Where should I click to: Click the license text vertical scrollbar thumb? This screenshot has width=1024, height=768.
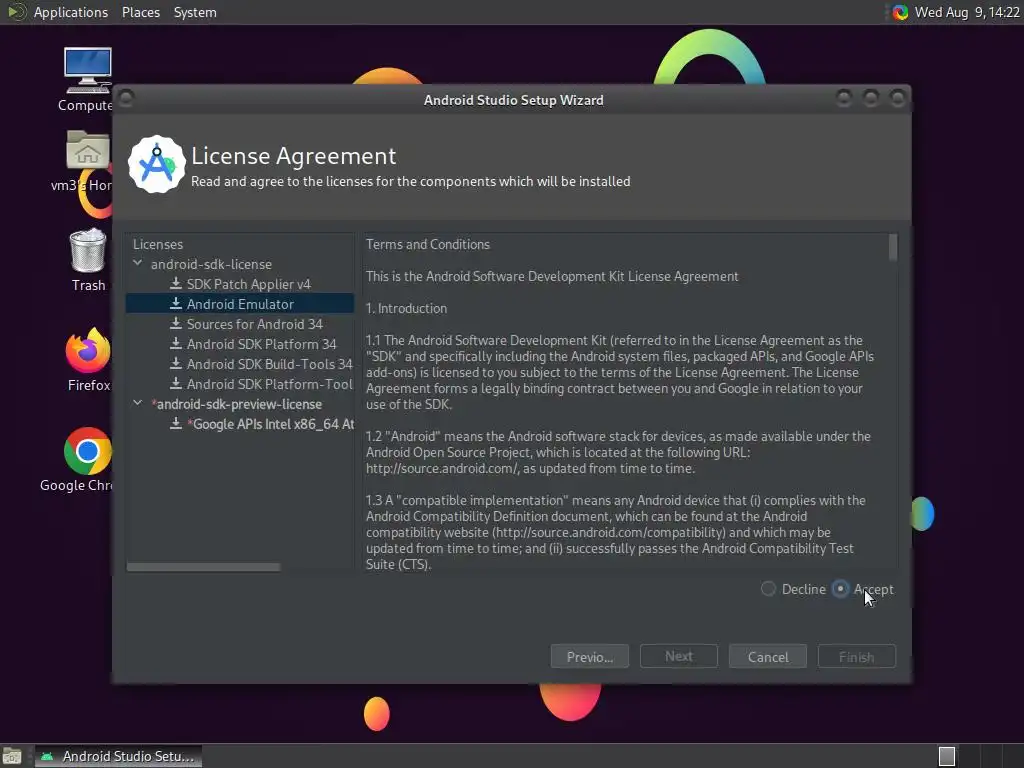(x=893, y=248)
